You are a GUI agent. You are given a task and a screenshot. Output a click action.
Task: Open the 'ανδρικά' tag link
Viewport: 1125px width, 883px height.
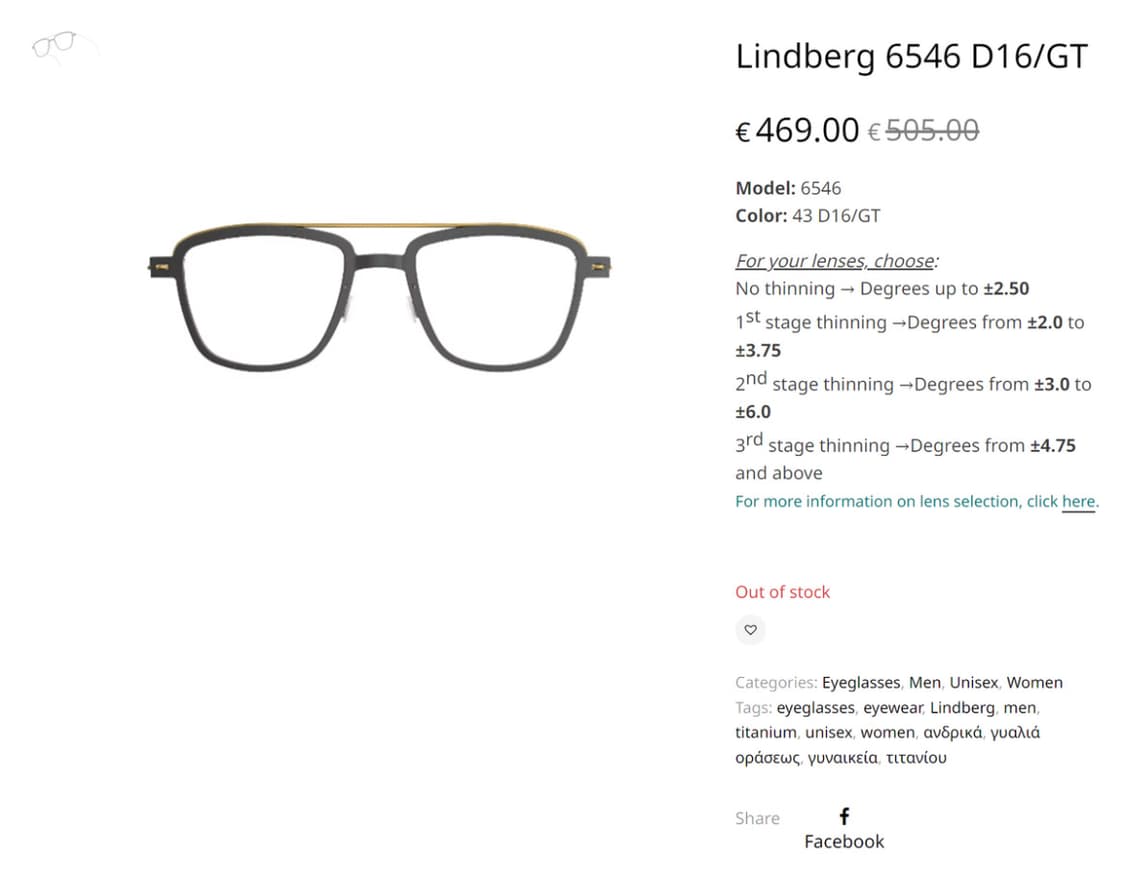pyautogui.click(x=952, y=733)
